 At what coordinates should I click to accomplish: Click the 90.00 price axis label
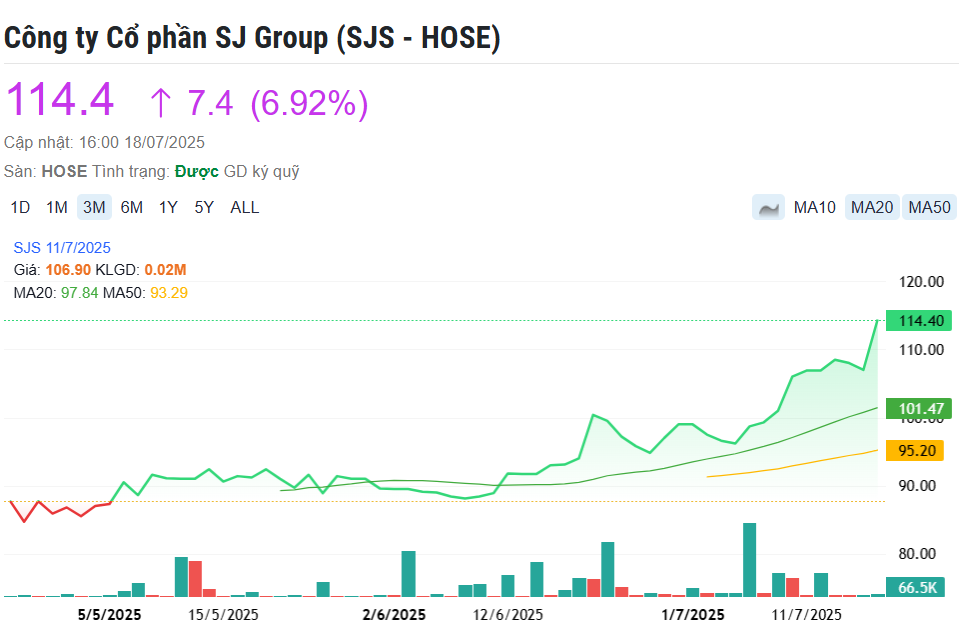pos(917,486)
